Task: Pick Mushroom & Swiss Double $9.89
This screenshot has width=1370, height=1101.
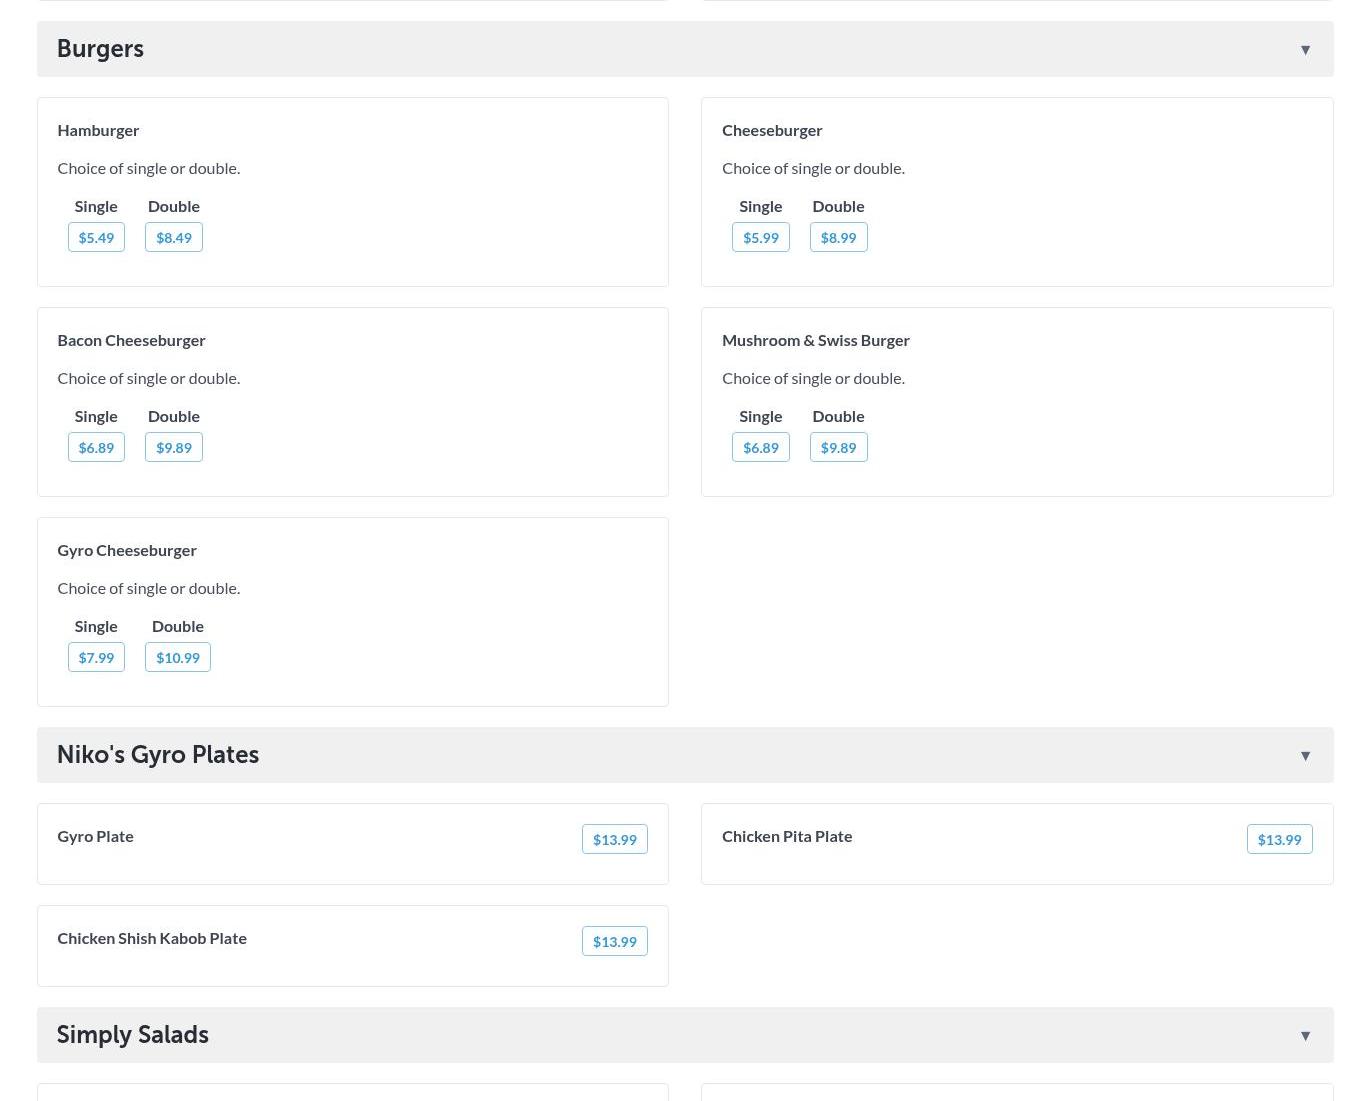Action: click(x=838, y=448)
